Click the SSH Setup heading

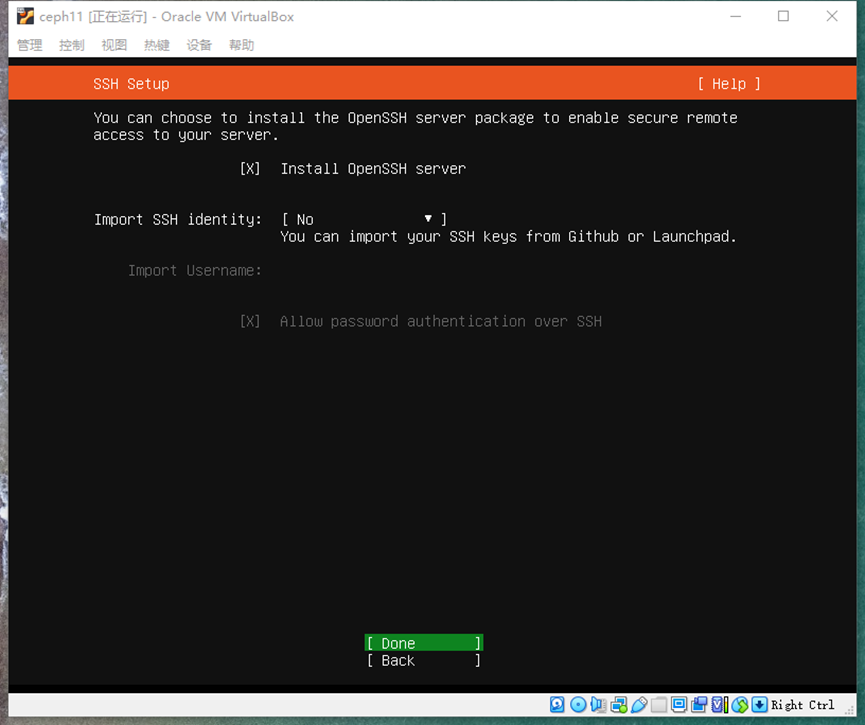click(131, 84)
